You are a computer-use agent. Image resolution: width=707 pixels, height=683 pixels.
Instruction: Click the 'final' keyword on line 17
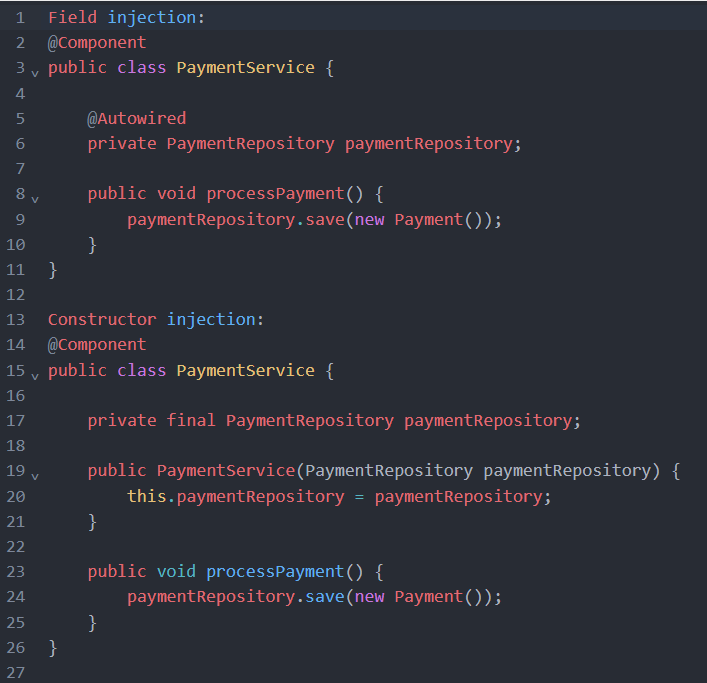pyautogui.click(x=191, y=421)
